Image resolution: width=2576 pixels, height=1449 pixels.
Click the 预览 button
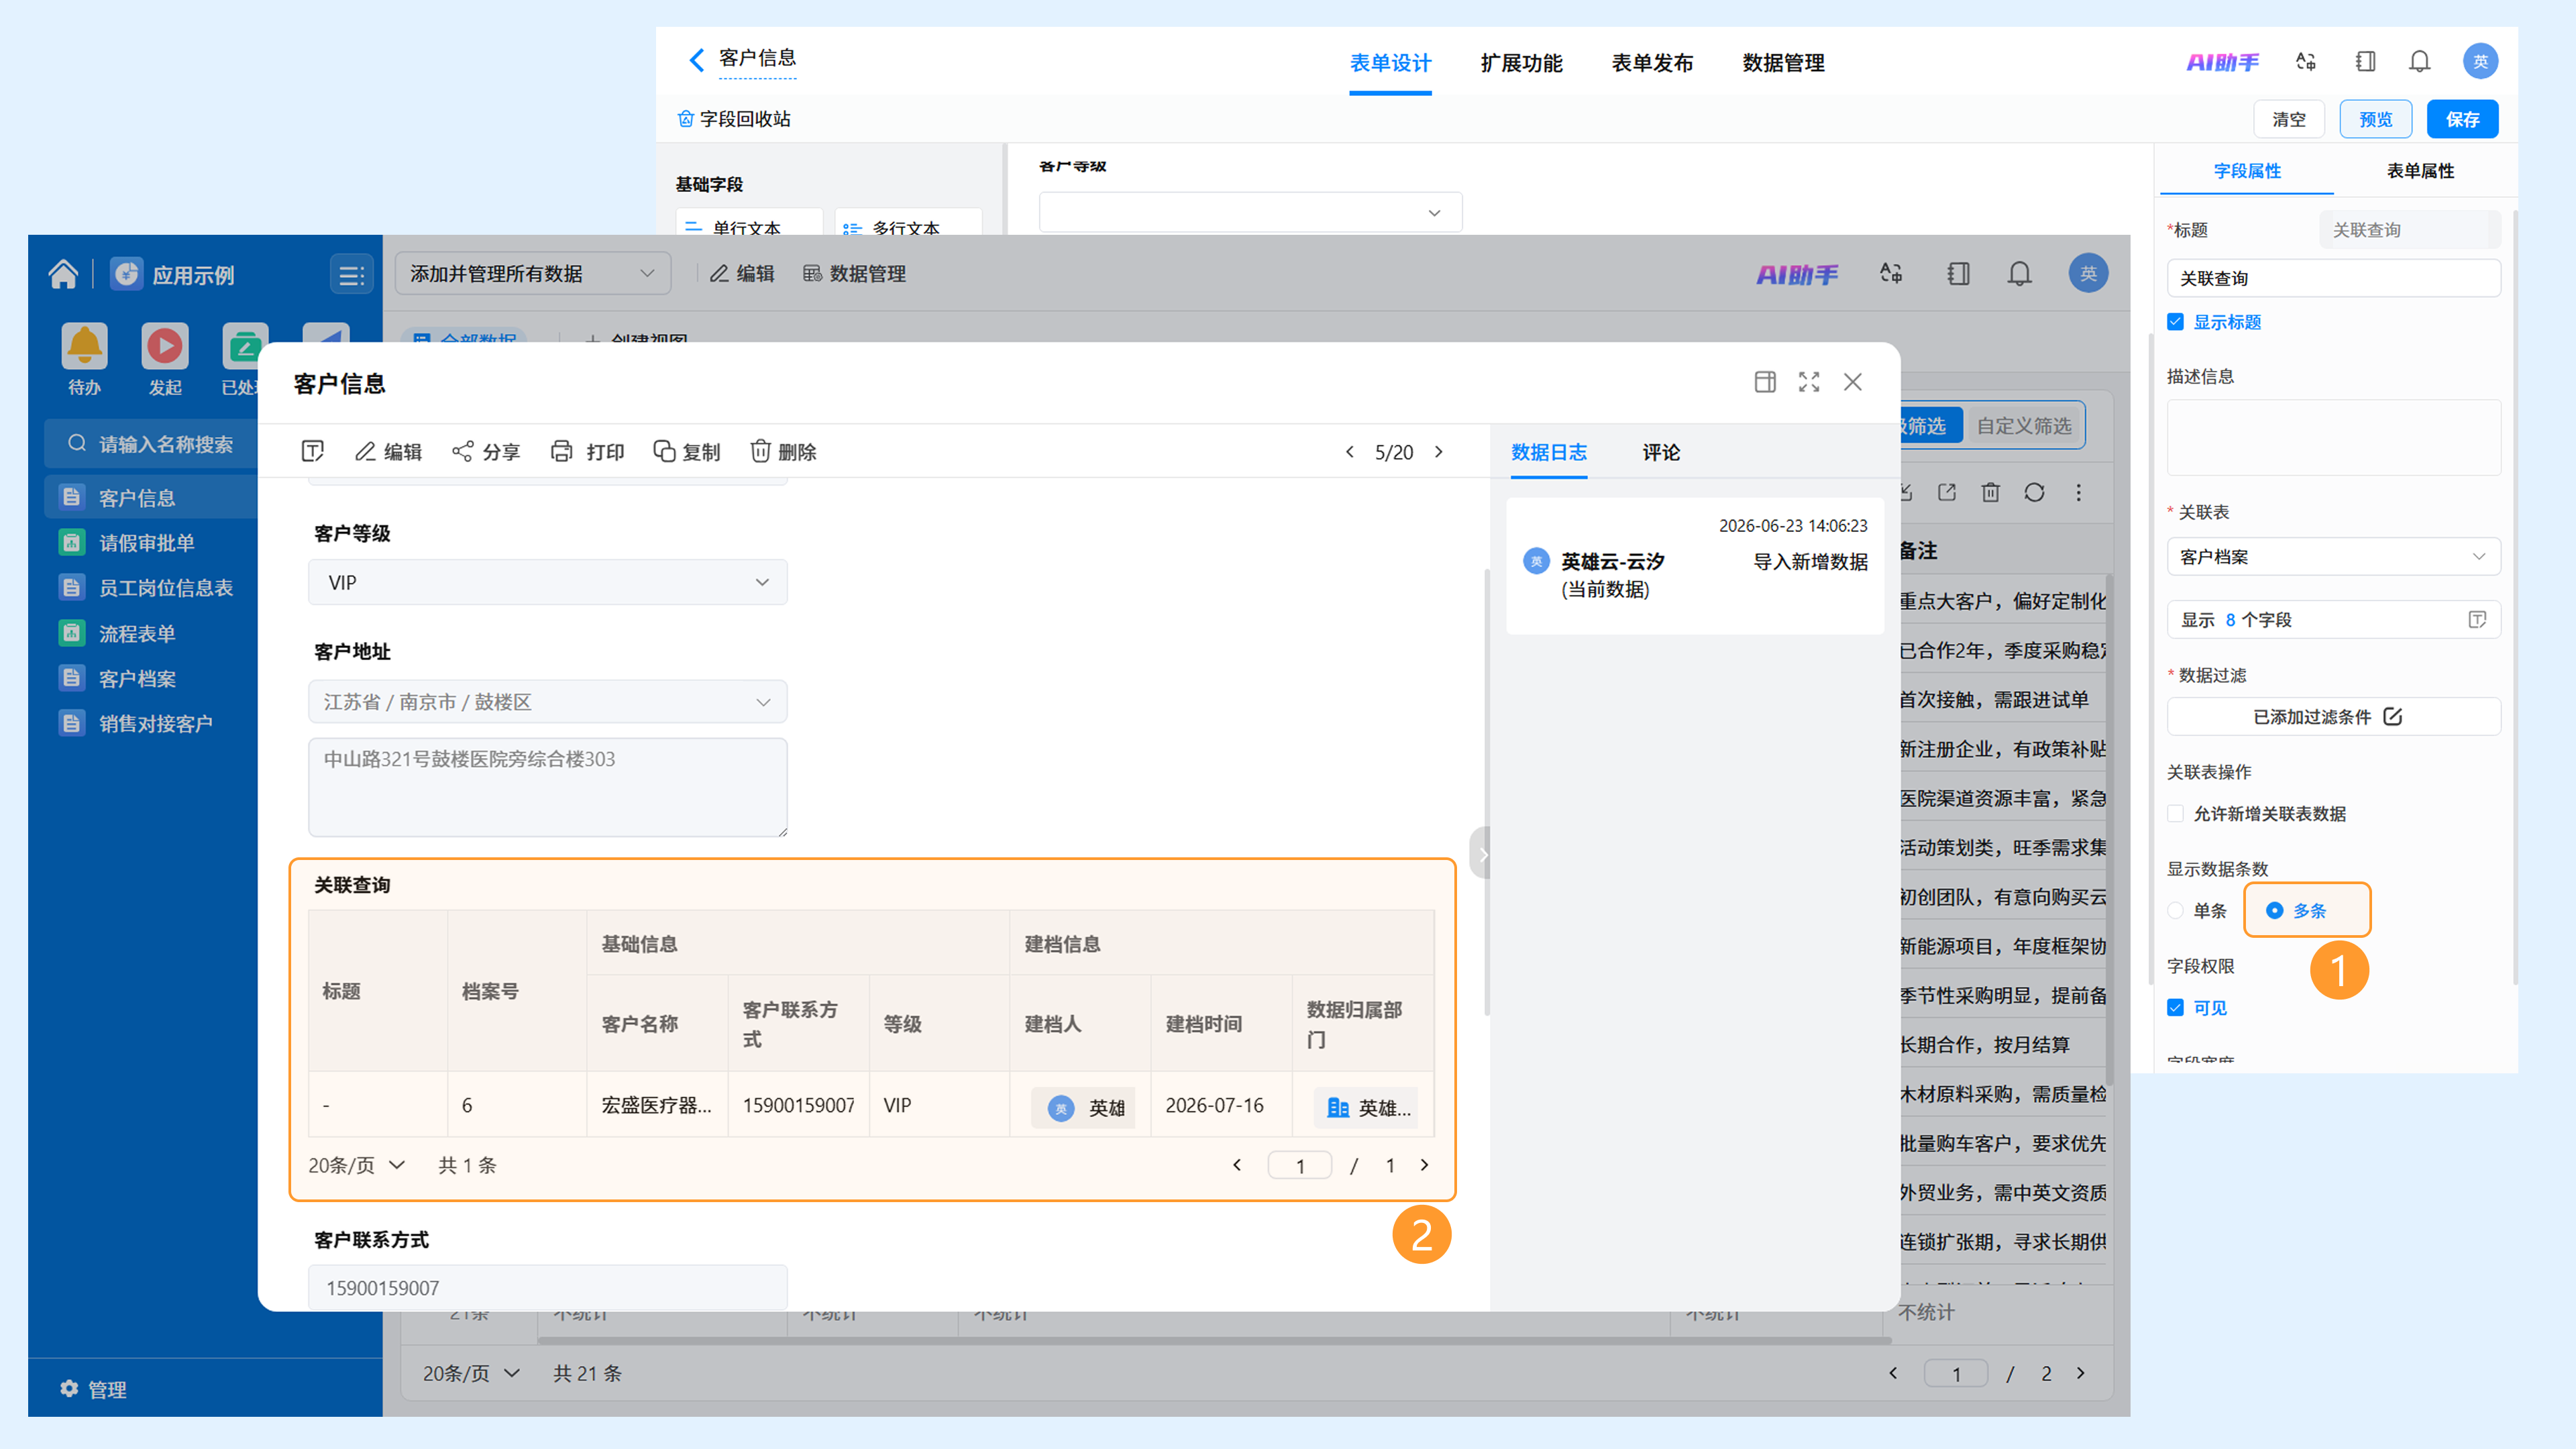(x=2376, y=119)
